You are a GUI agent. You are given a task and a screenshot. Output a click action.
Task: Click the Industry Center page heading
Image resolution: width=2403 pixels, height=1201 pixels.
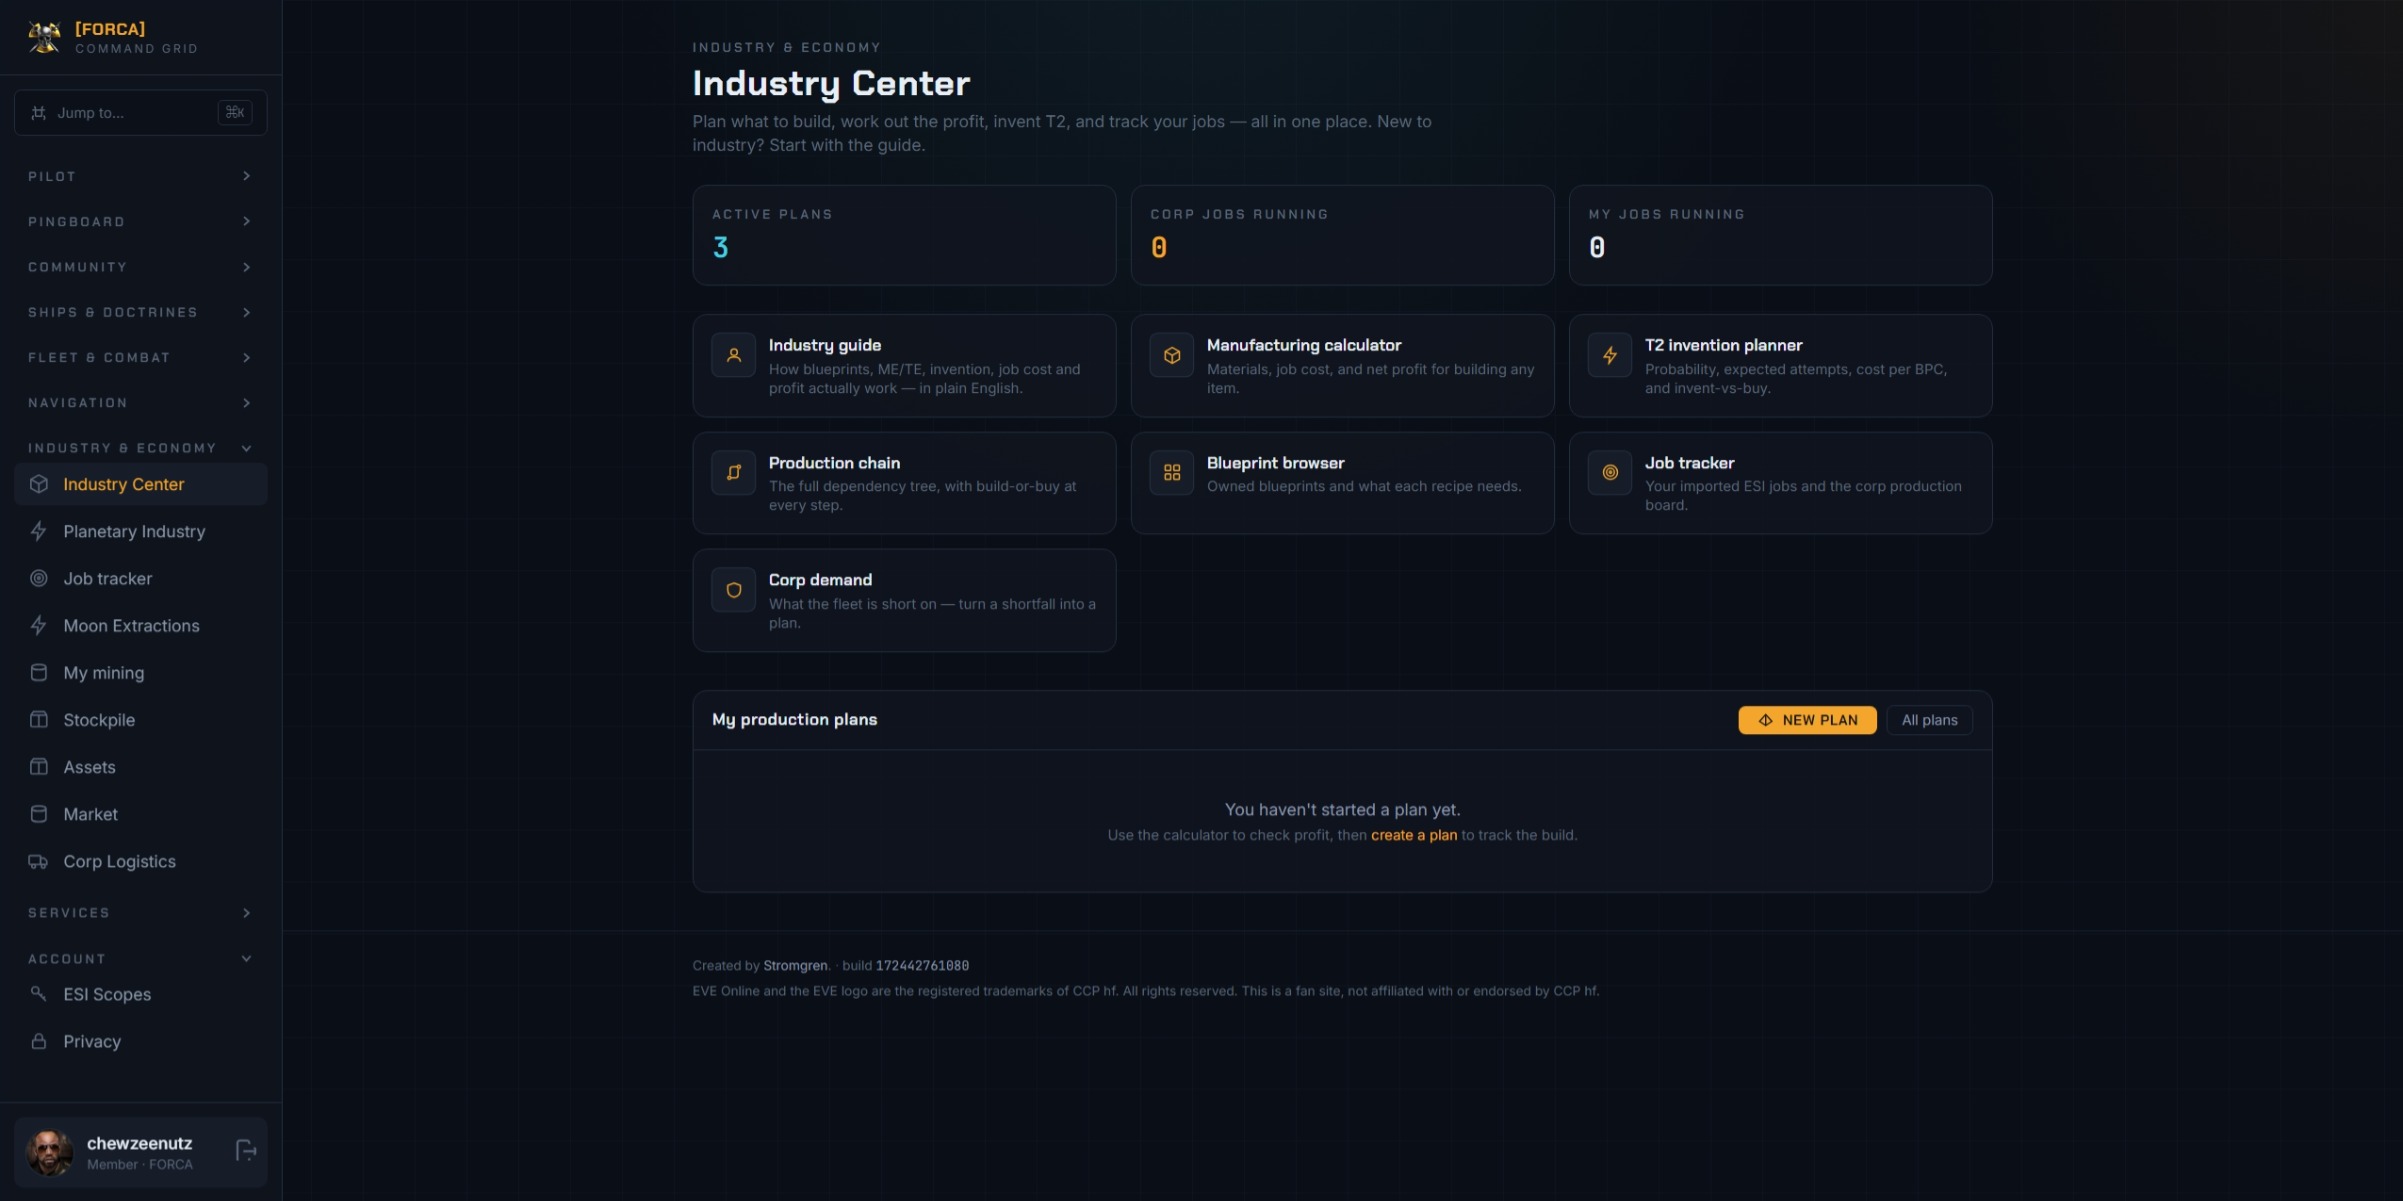(831, 83)
